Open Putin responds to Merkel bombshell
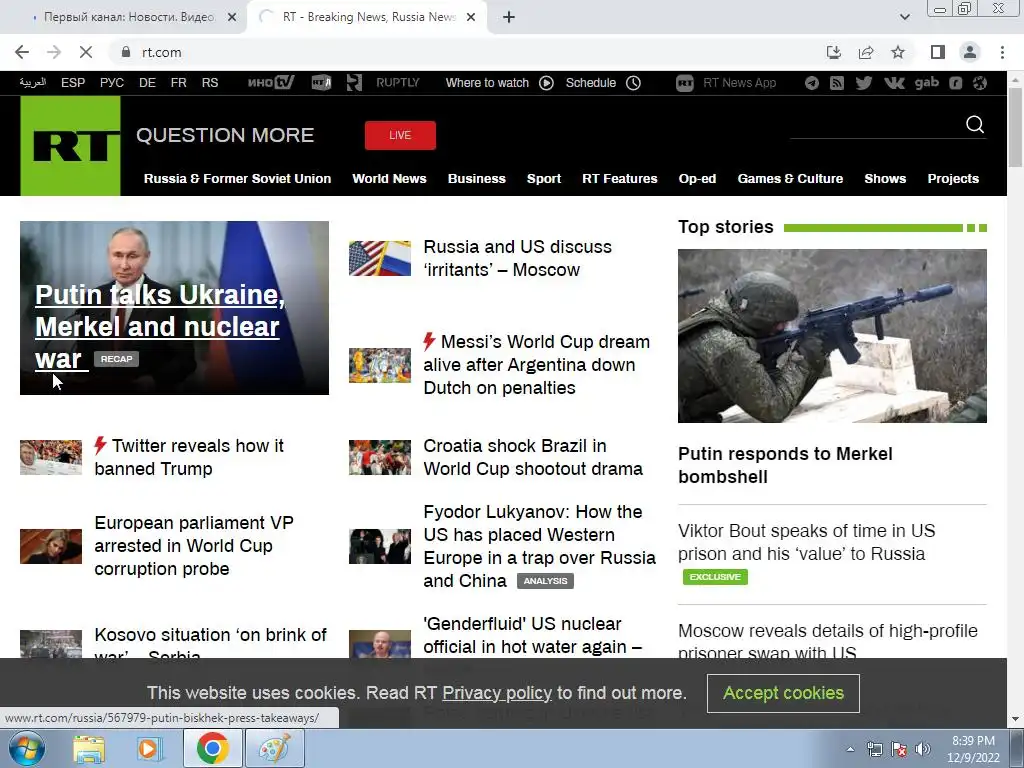The image size is (1024, 768). 785,465
